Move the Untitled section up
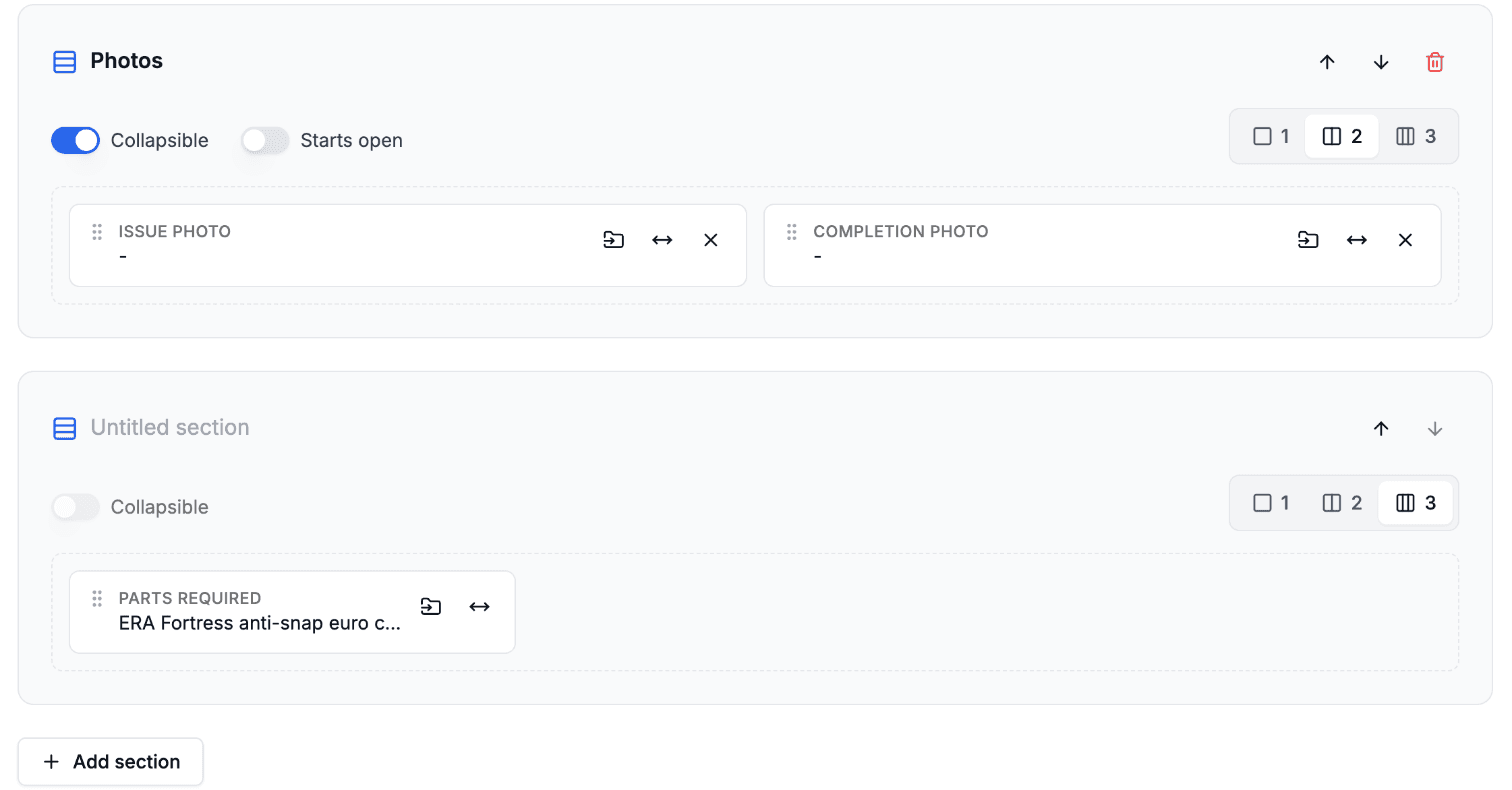The image size is (1512, 790). pos(1381,429)
